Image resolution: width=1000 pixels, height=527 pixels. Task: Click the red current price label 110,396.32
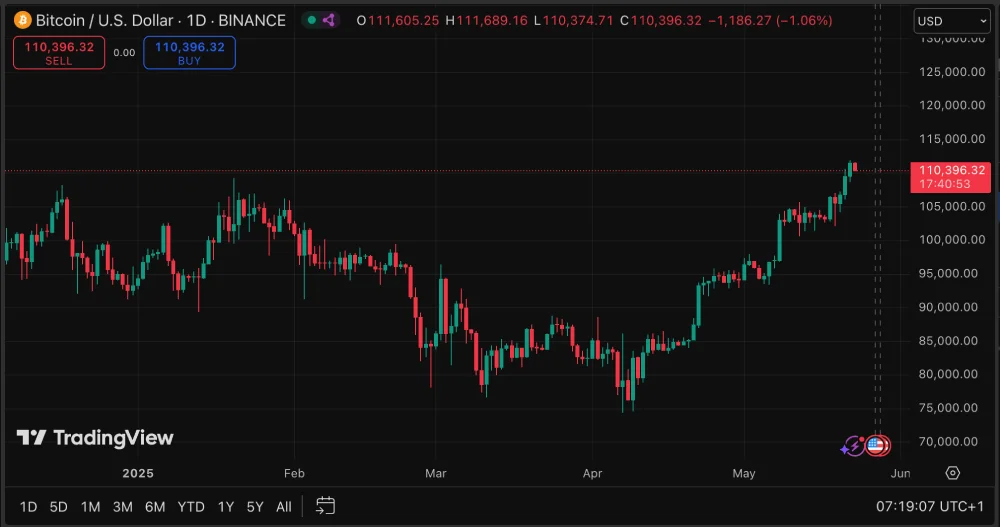coord(951,177)
